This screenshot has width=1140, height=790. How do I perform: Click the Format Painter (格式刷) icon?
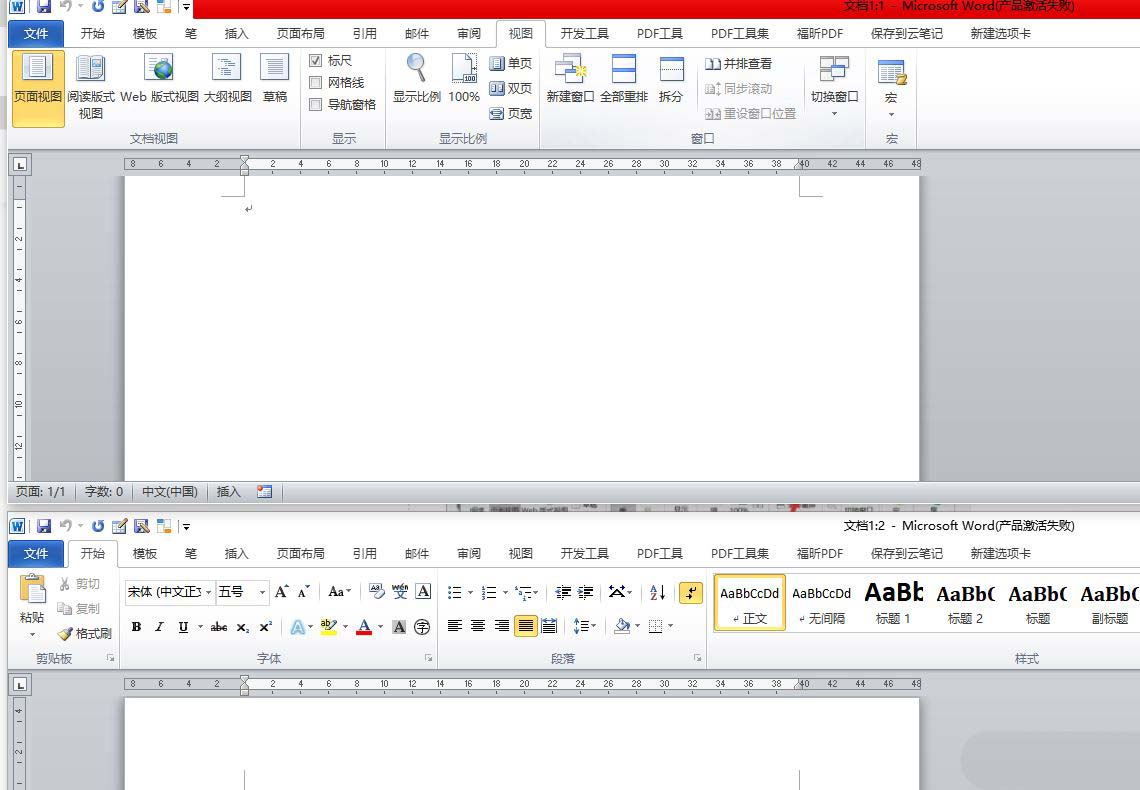66,634
